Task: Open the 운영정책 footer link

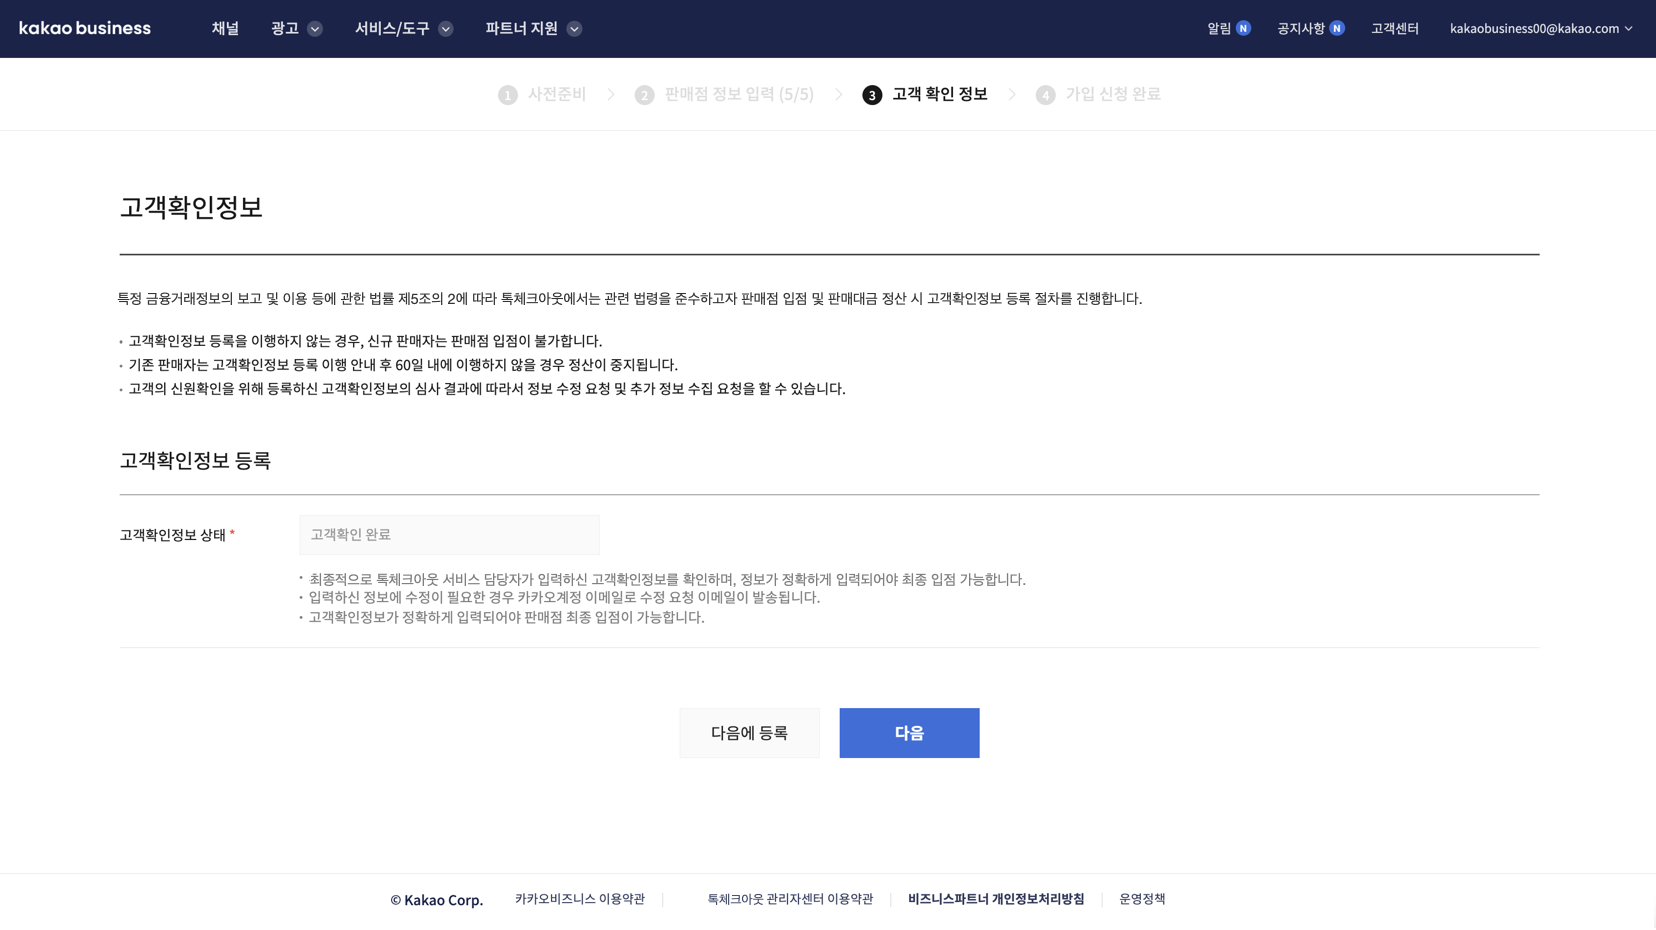Action: coord(1142,899)
